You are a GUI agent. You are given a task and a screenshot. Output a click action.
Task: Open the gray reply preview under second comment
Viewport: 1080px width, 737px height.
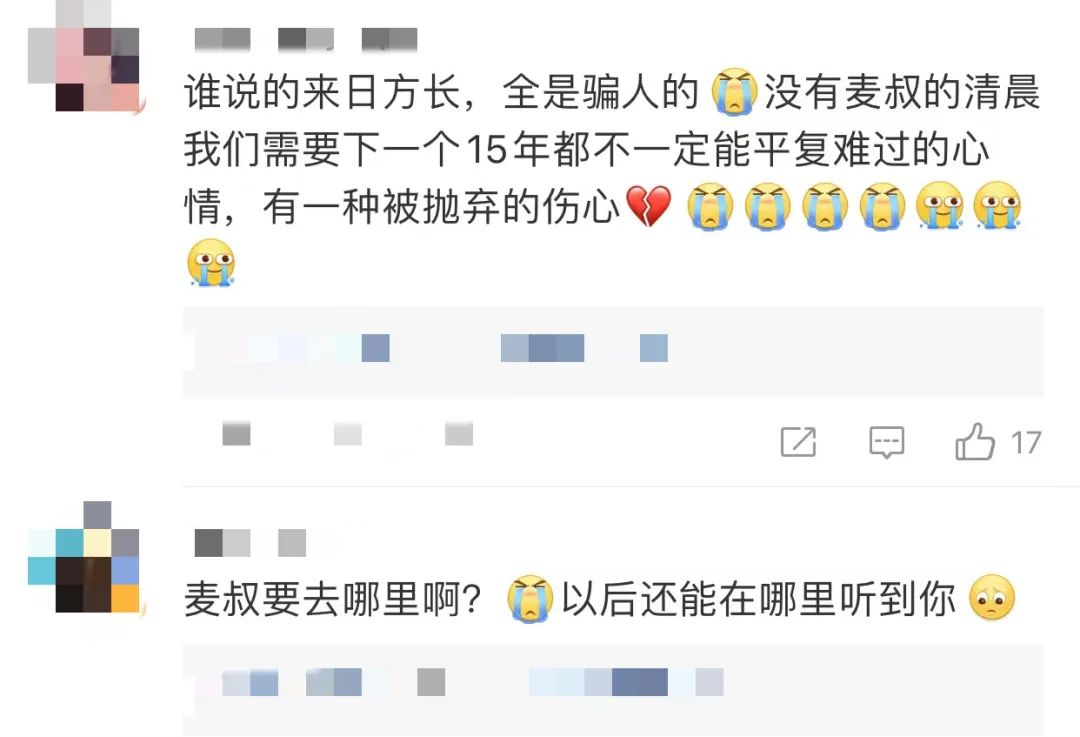[613, 691]
